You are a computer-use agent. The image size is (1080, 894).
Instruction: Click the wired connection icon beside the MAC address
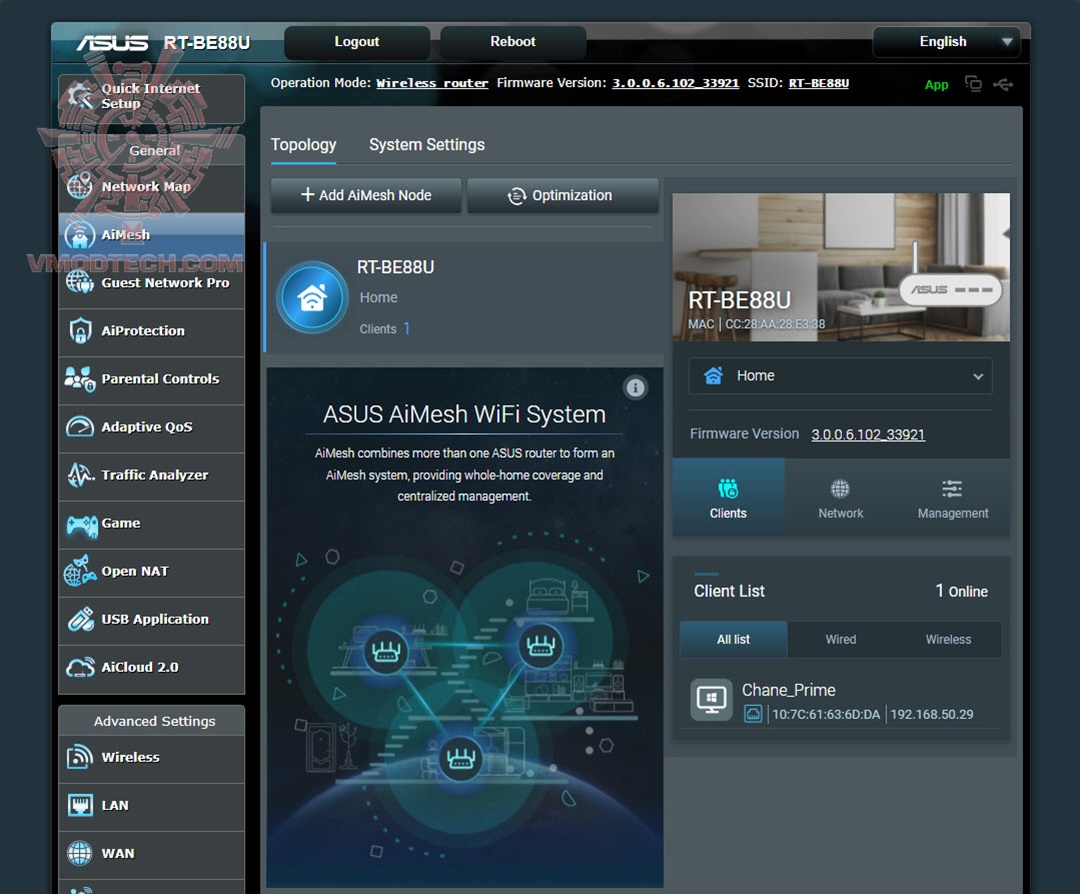click(753, 714)
